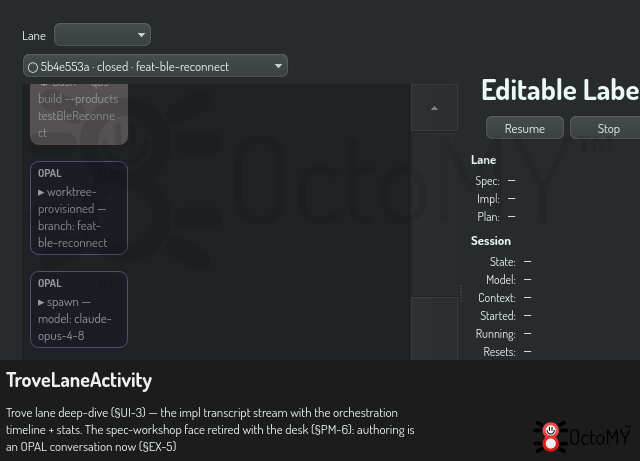Select the bash build --products testBleReconnect card
The height and width of the screenshot is (461, 640).
point(79,114)
